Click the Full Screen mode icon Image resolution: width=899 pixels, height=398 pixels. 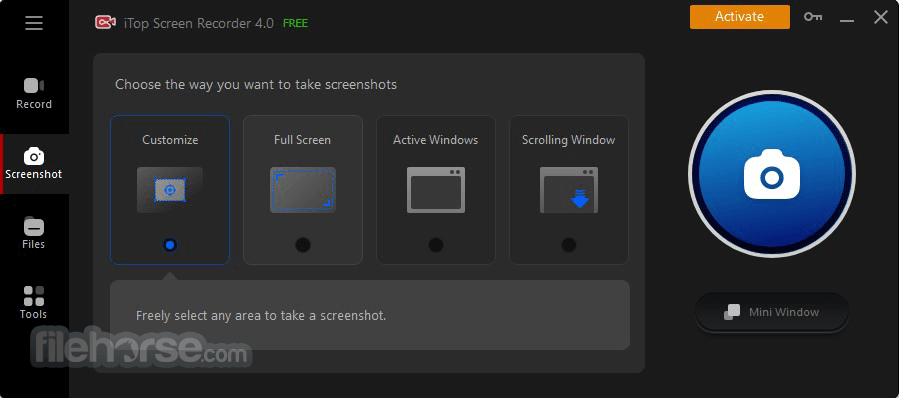303,190
